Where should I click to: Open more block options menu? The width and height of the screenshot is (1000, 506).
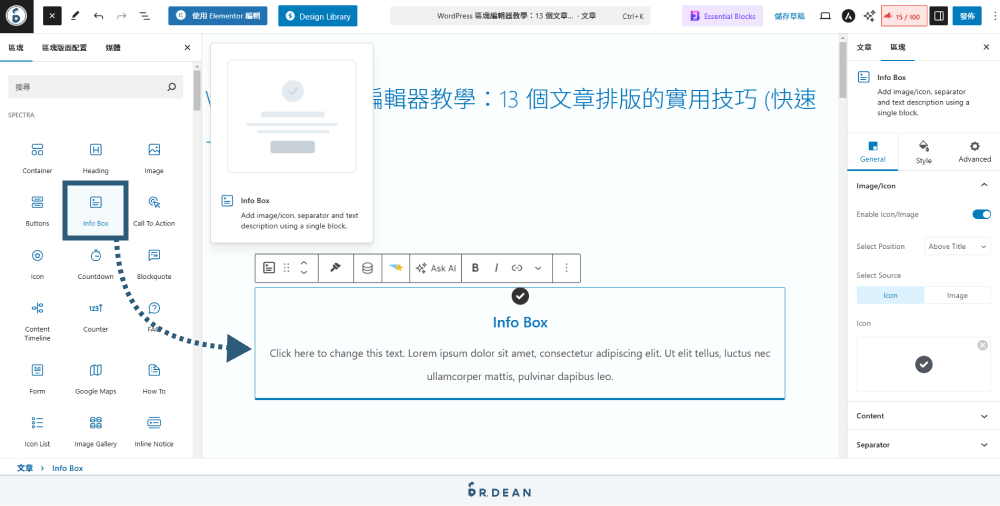tap(566, 268)
